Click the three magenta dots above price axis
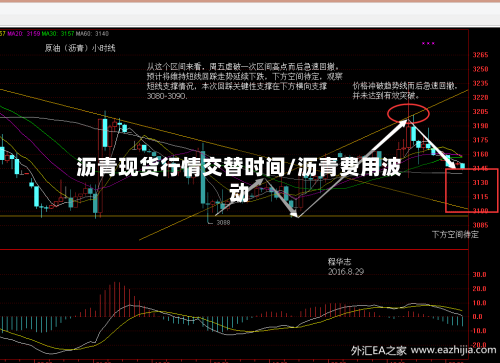Image resolution: width=500 pixels, height=363 pixels. (x=428, y=43)
